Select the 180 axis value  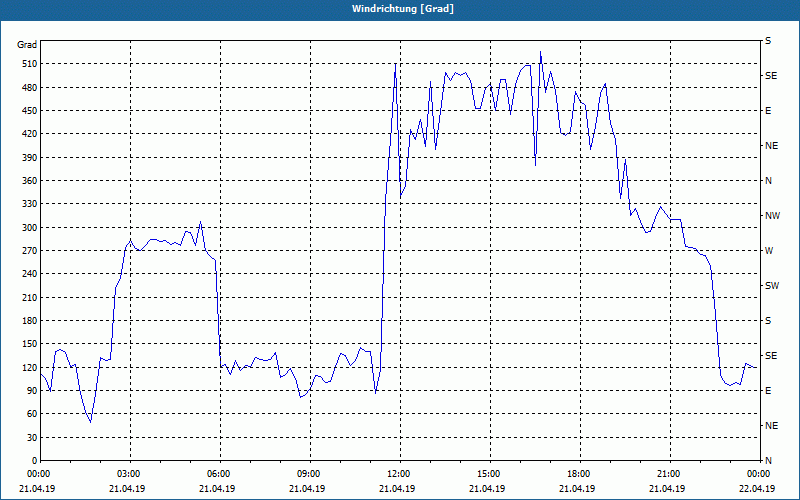tap(30, 321)
